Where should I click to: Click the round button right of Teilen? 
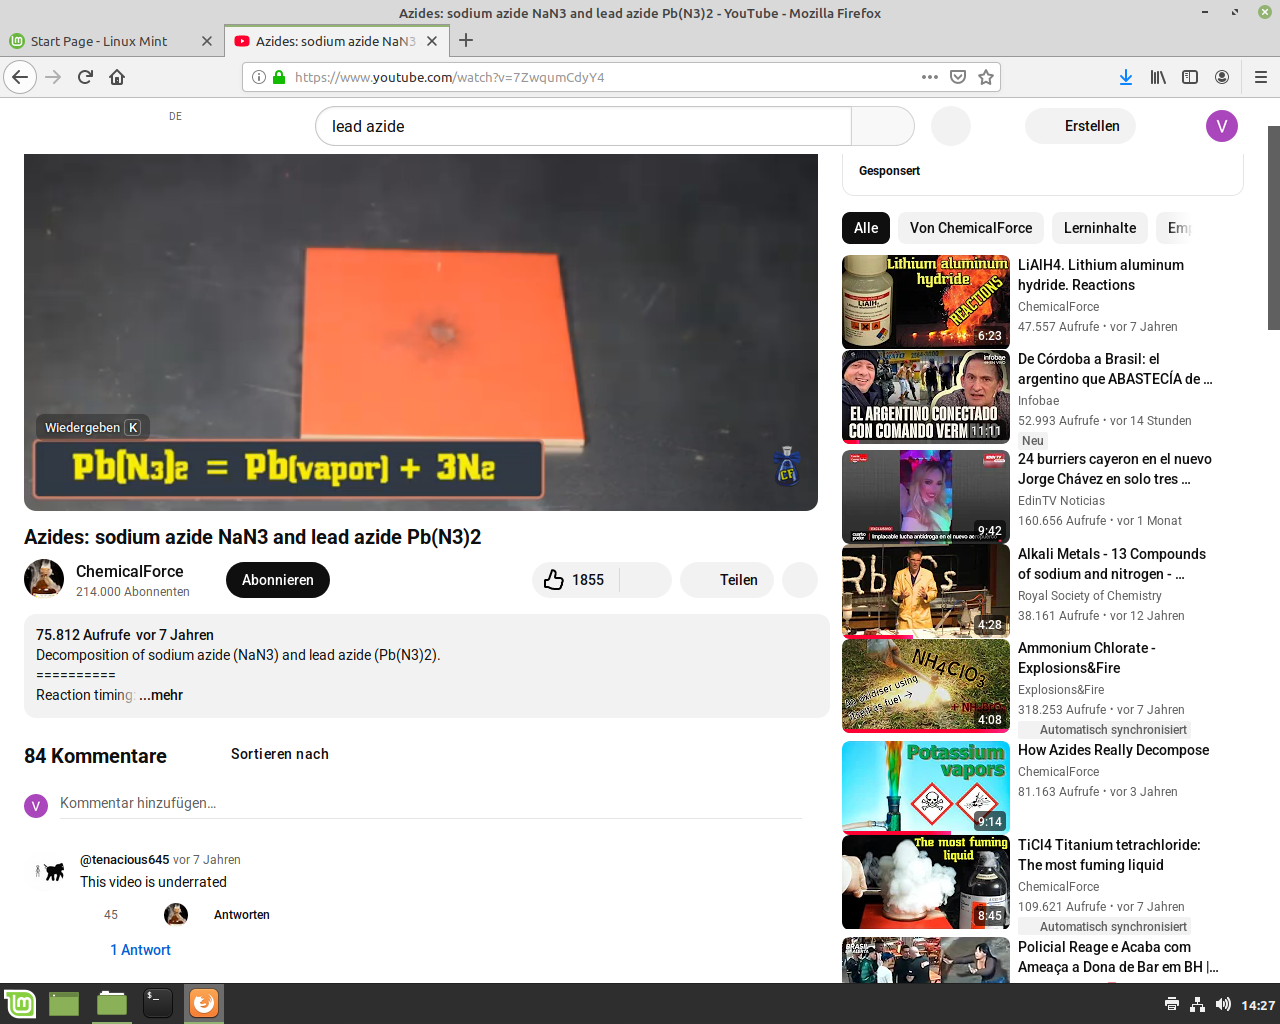pyautogui.click(x=800, y=580)
